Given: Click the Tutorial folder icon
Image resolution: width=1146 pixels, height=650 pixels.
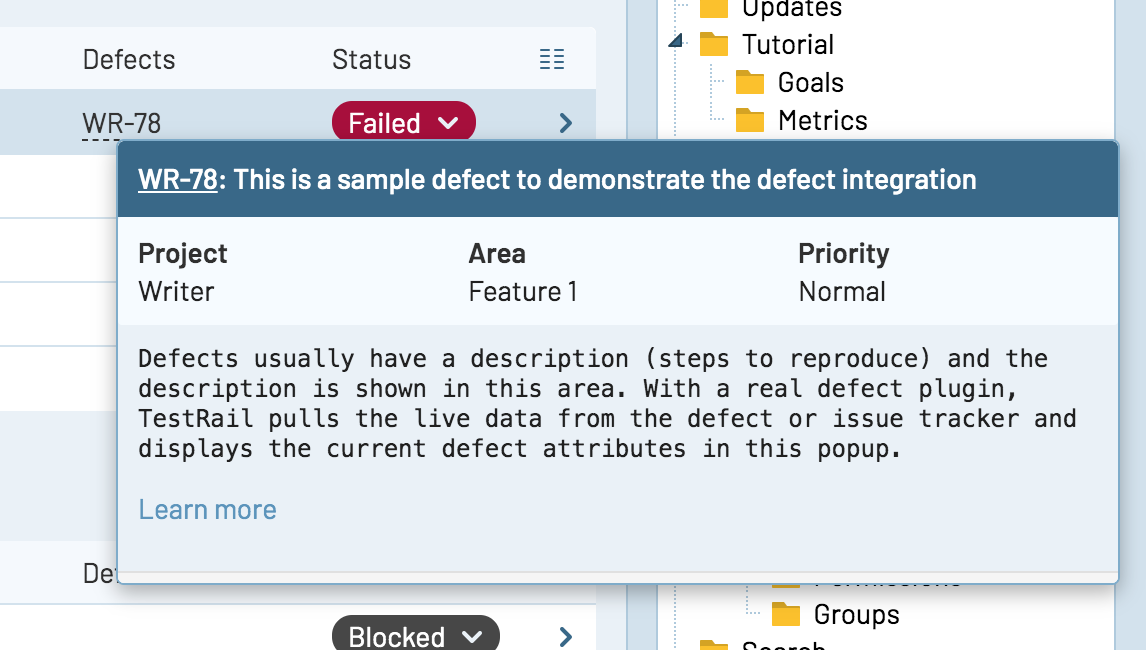Looking at the screenshot, I should click(714, 45).
